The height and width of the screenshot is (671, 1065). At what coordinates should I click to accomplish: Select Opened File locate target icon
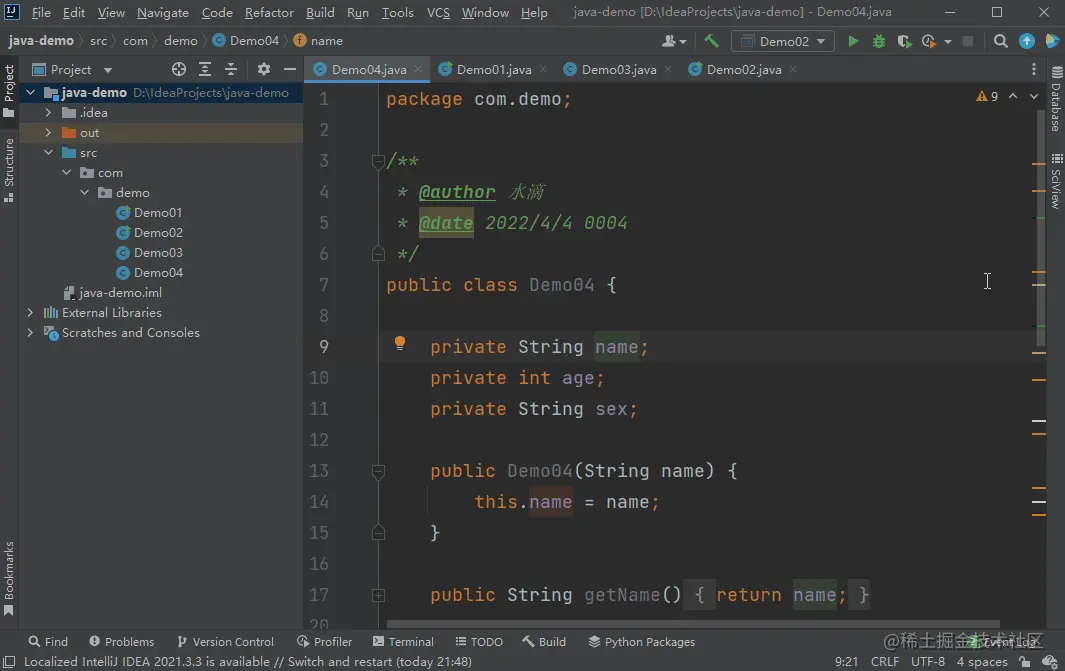pyautogui.click(x=179, y=69)
